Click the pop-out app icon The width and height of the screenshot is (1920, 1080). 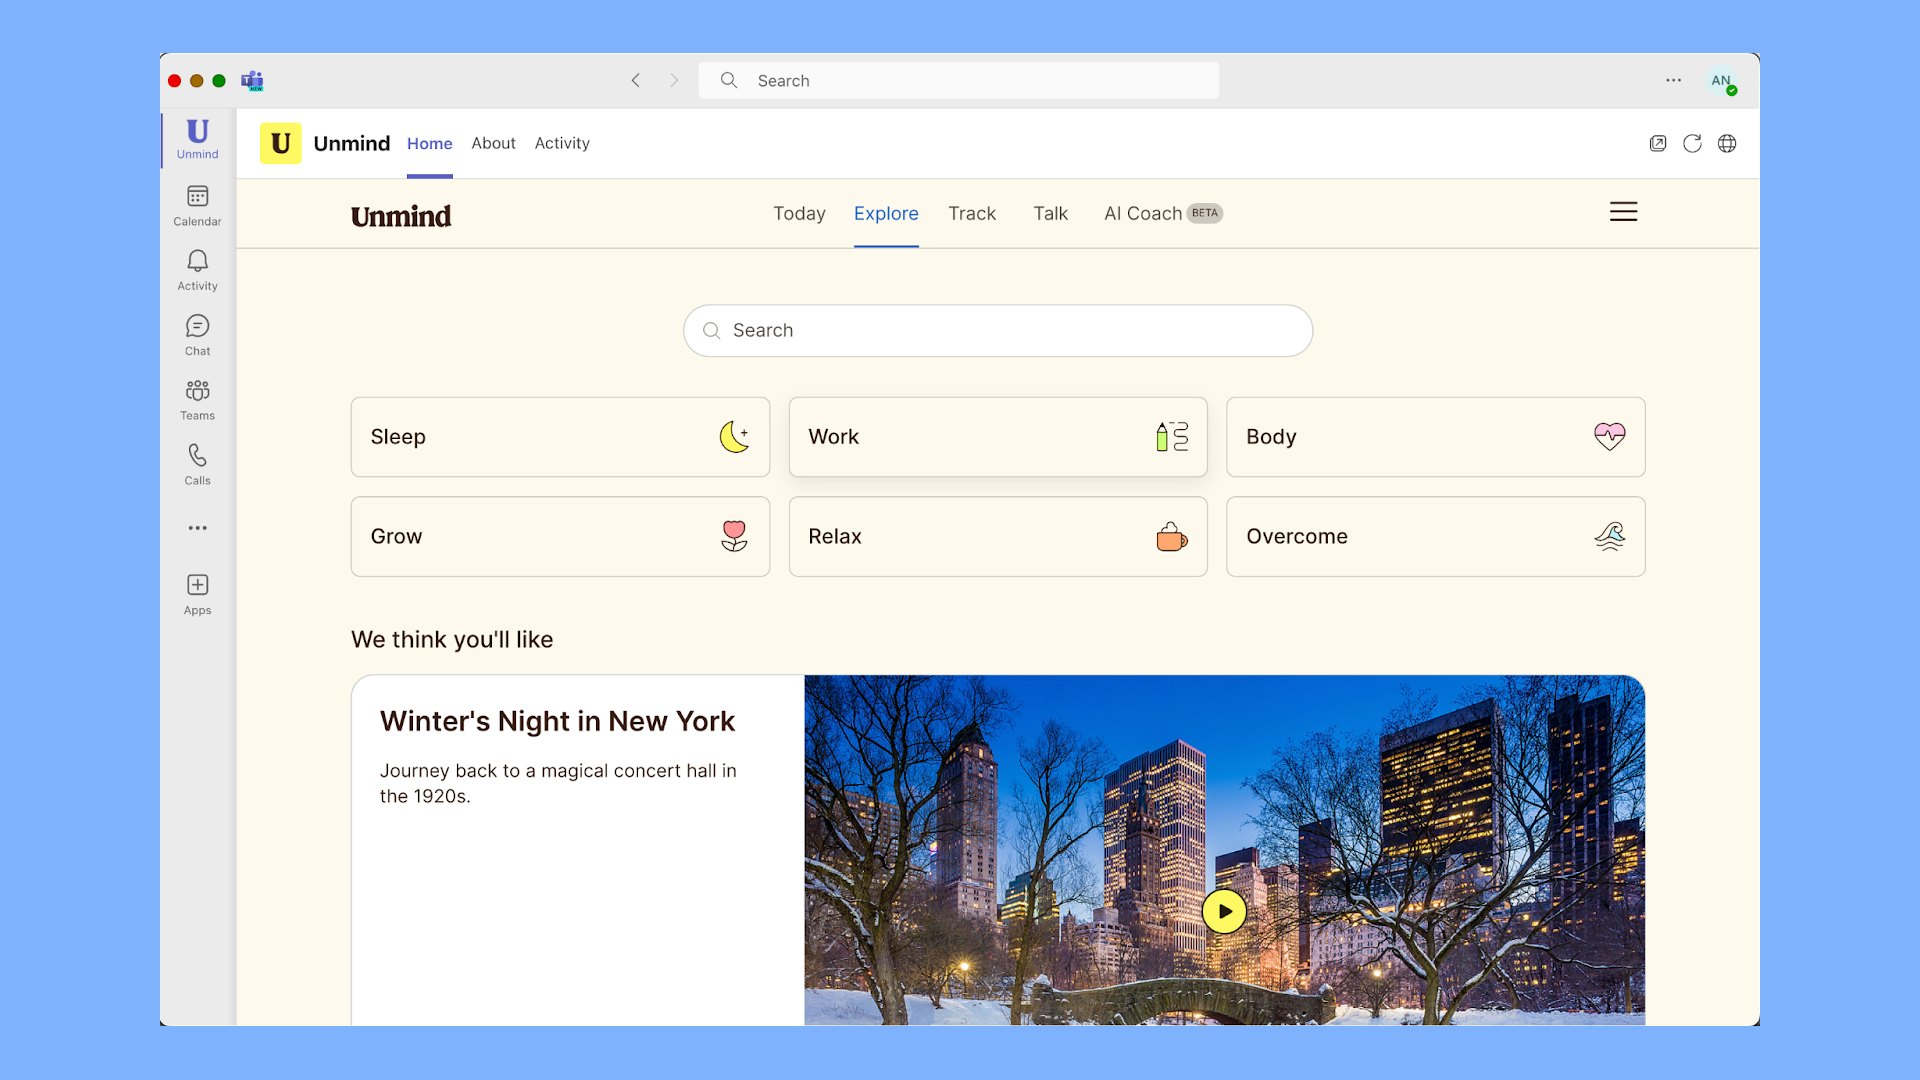[x=1658, y=143]
